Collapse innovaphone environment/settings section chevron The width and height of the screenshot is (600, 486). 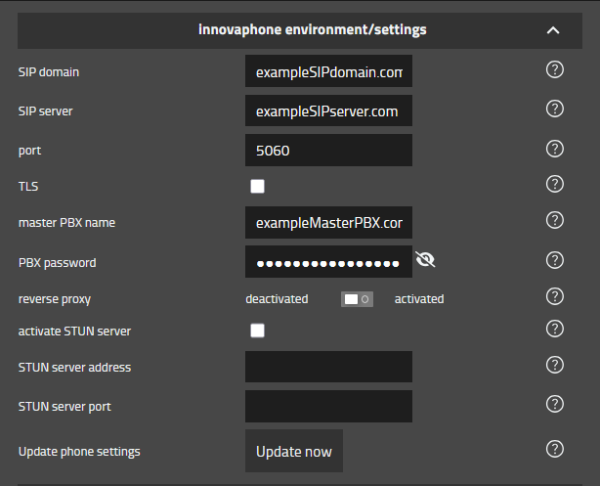pos(553,30)
